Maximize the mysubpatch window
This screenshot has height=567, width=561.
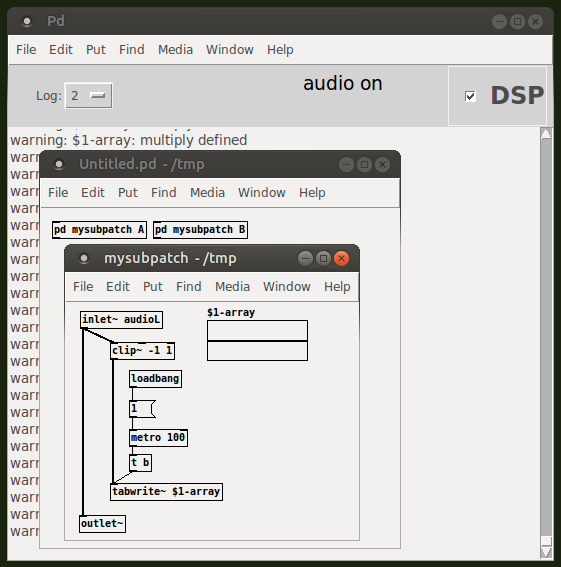323,259
